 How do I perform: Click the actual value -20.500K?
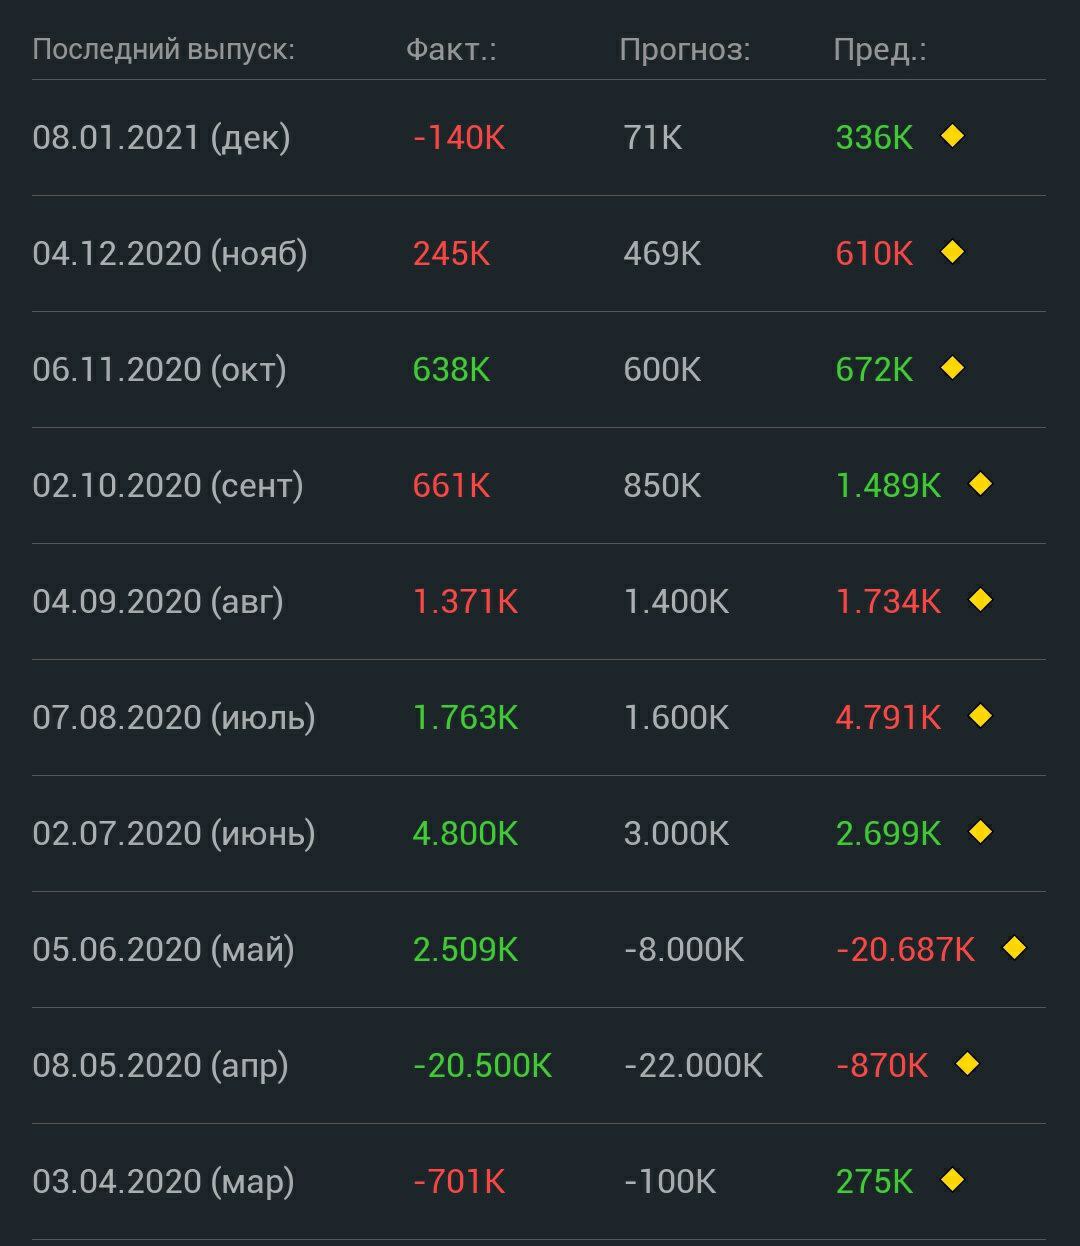coord(482,1066)
